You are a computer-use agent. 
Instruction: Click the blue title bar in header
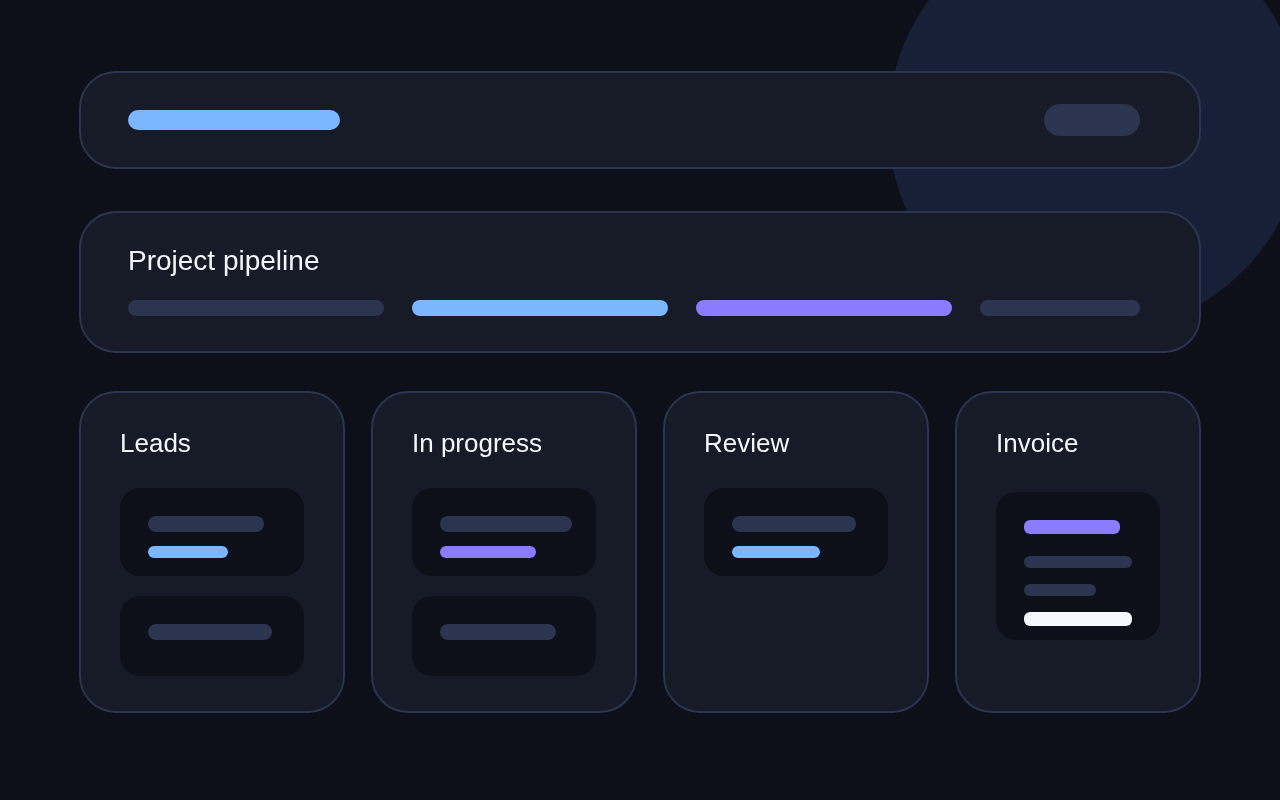coord(234,120)
